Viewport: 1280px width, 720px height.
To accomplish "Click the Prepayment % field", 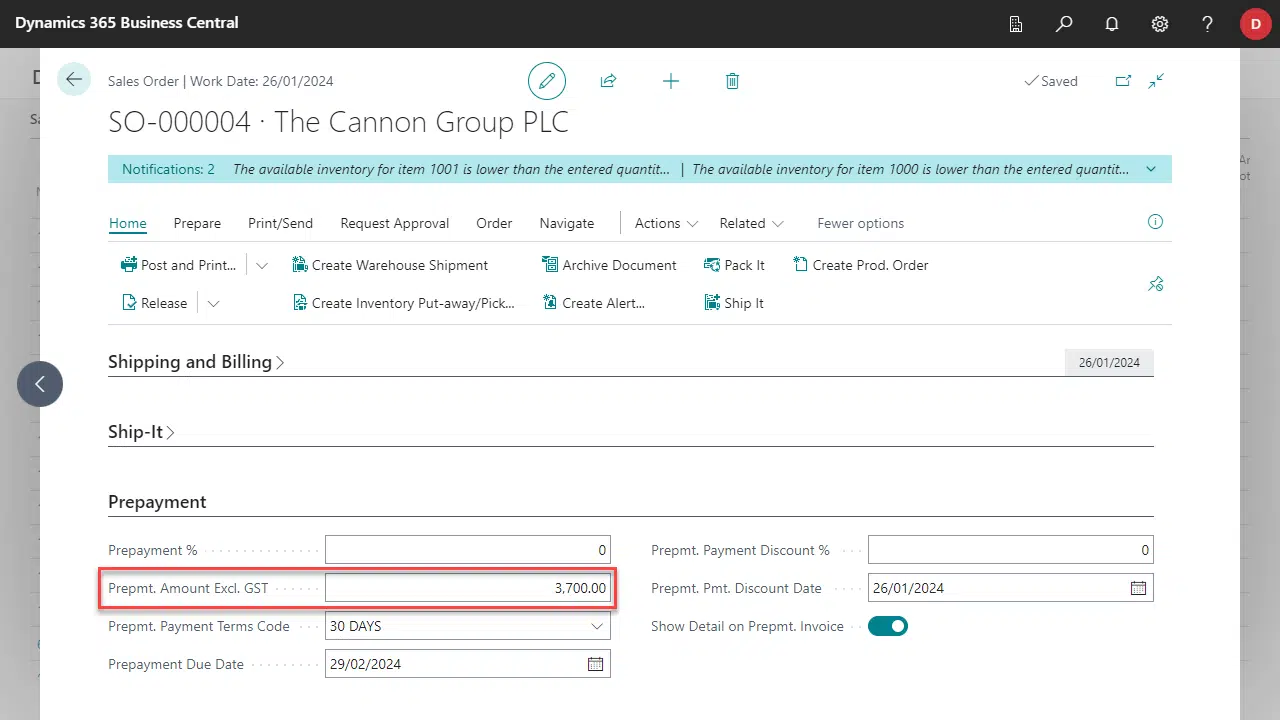I will [x=467, y=550].
